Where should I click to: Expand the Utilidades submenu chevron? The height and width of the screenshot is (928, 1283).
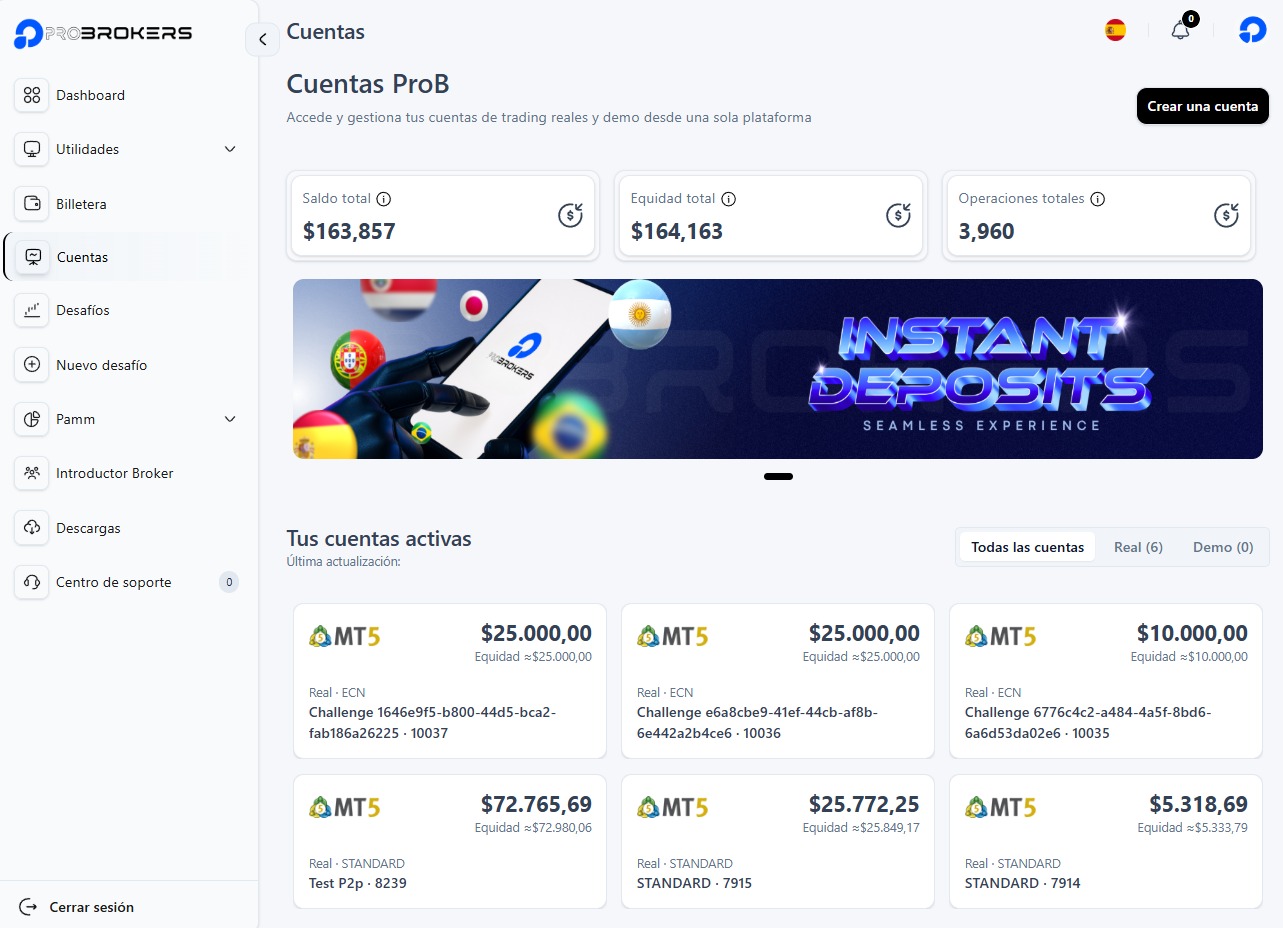230,149
